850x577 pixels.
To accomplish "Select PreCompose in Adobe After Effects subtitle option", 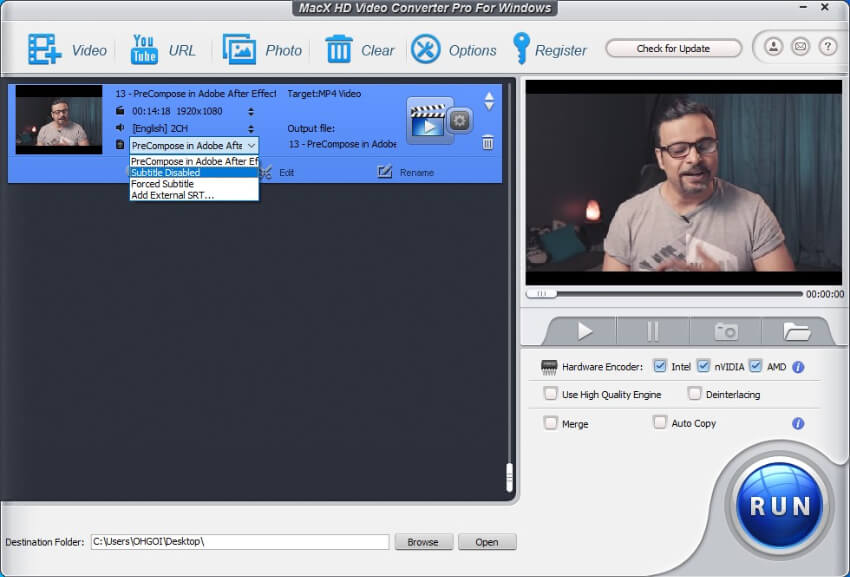I will [194, 161].
